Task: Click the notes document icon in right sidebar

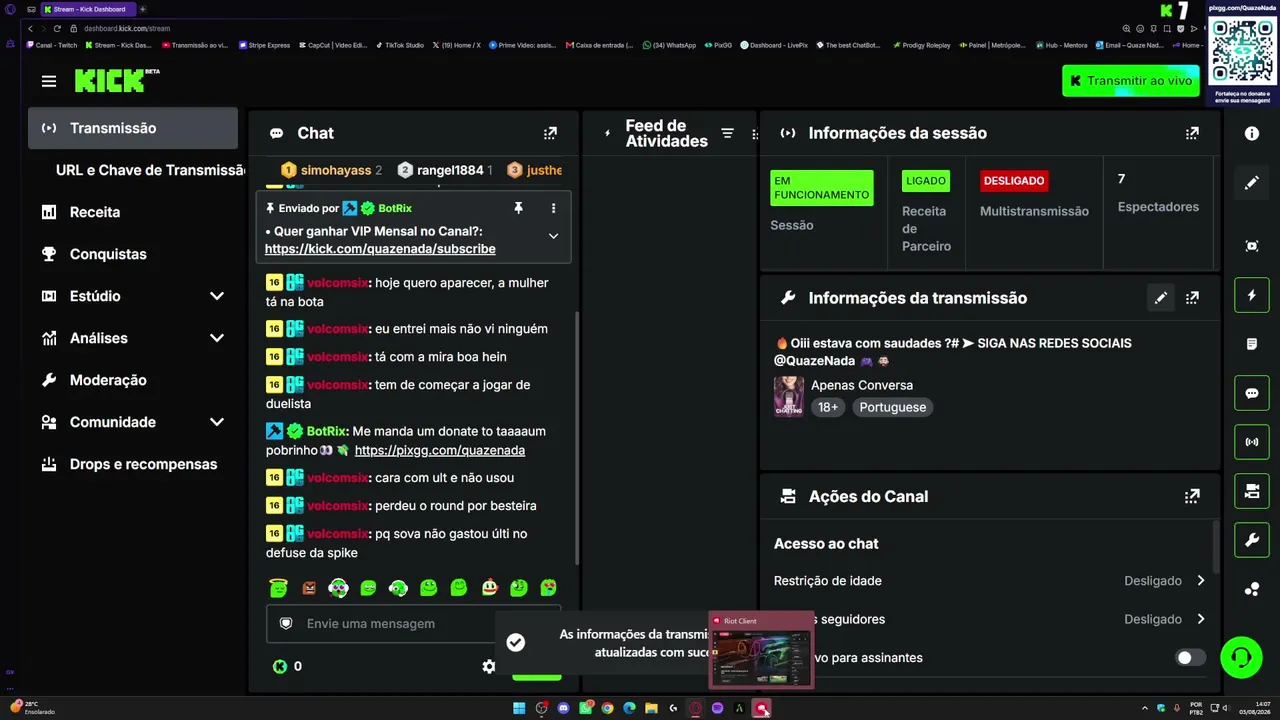Action: pyautogui.click(x=1252, y=344)
